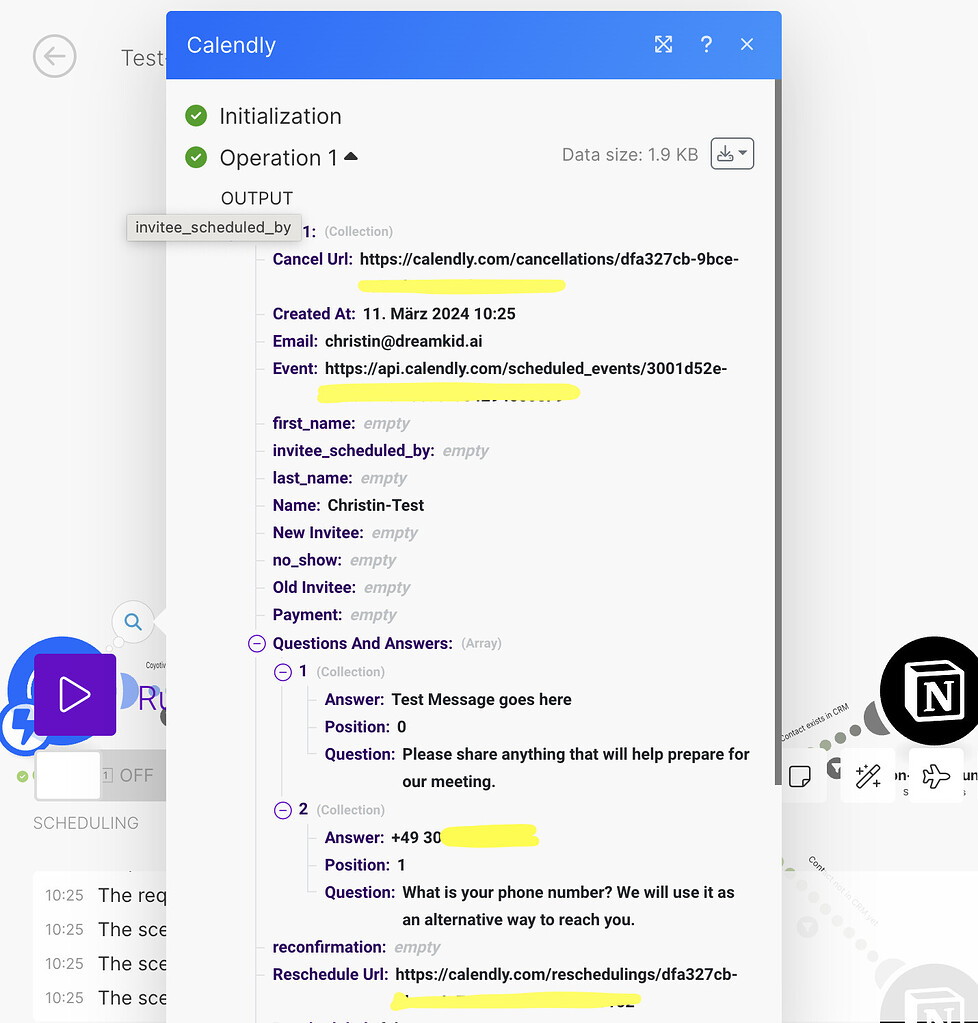Viewport: 978px width, 1023px height.
Task: Open the help question mark in Calendly header
Action: [706, 44]
